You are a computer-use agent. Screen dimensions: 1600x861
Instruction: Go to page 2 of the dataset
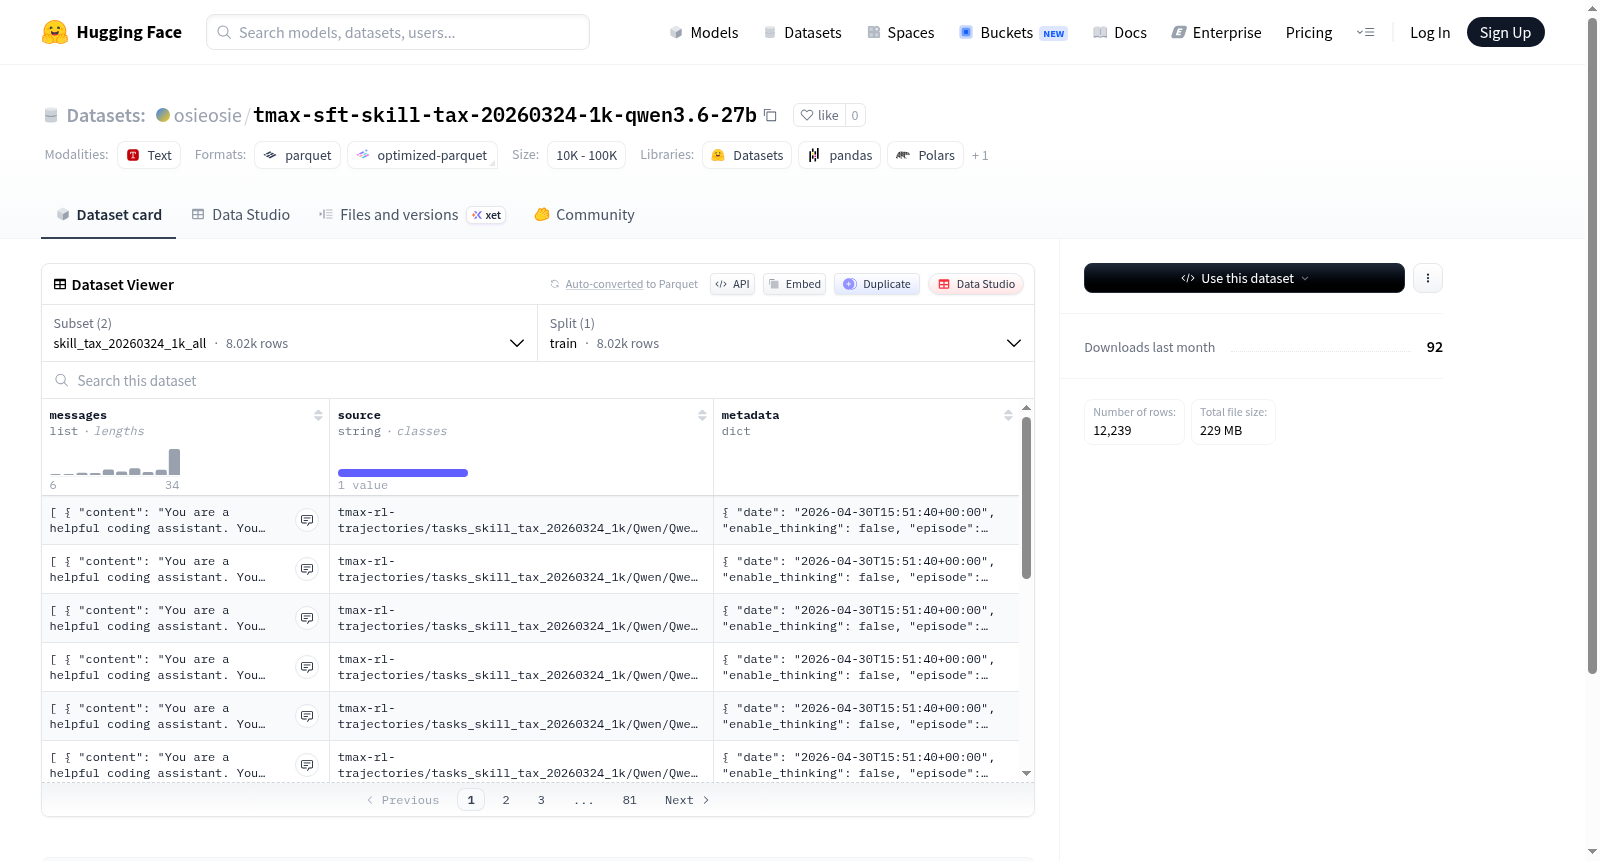pos(506,800)
